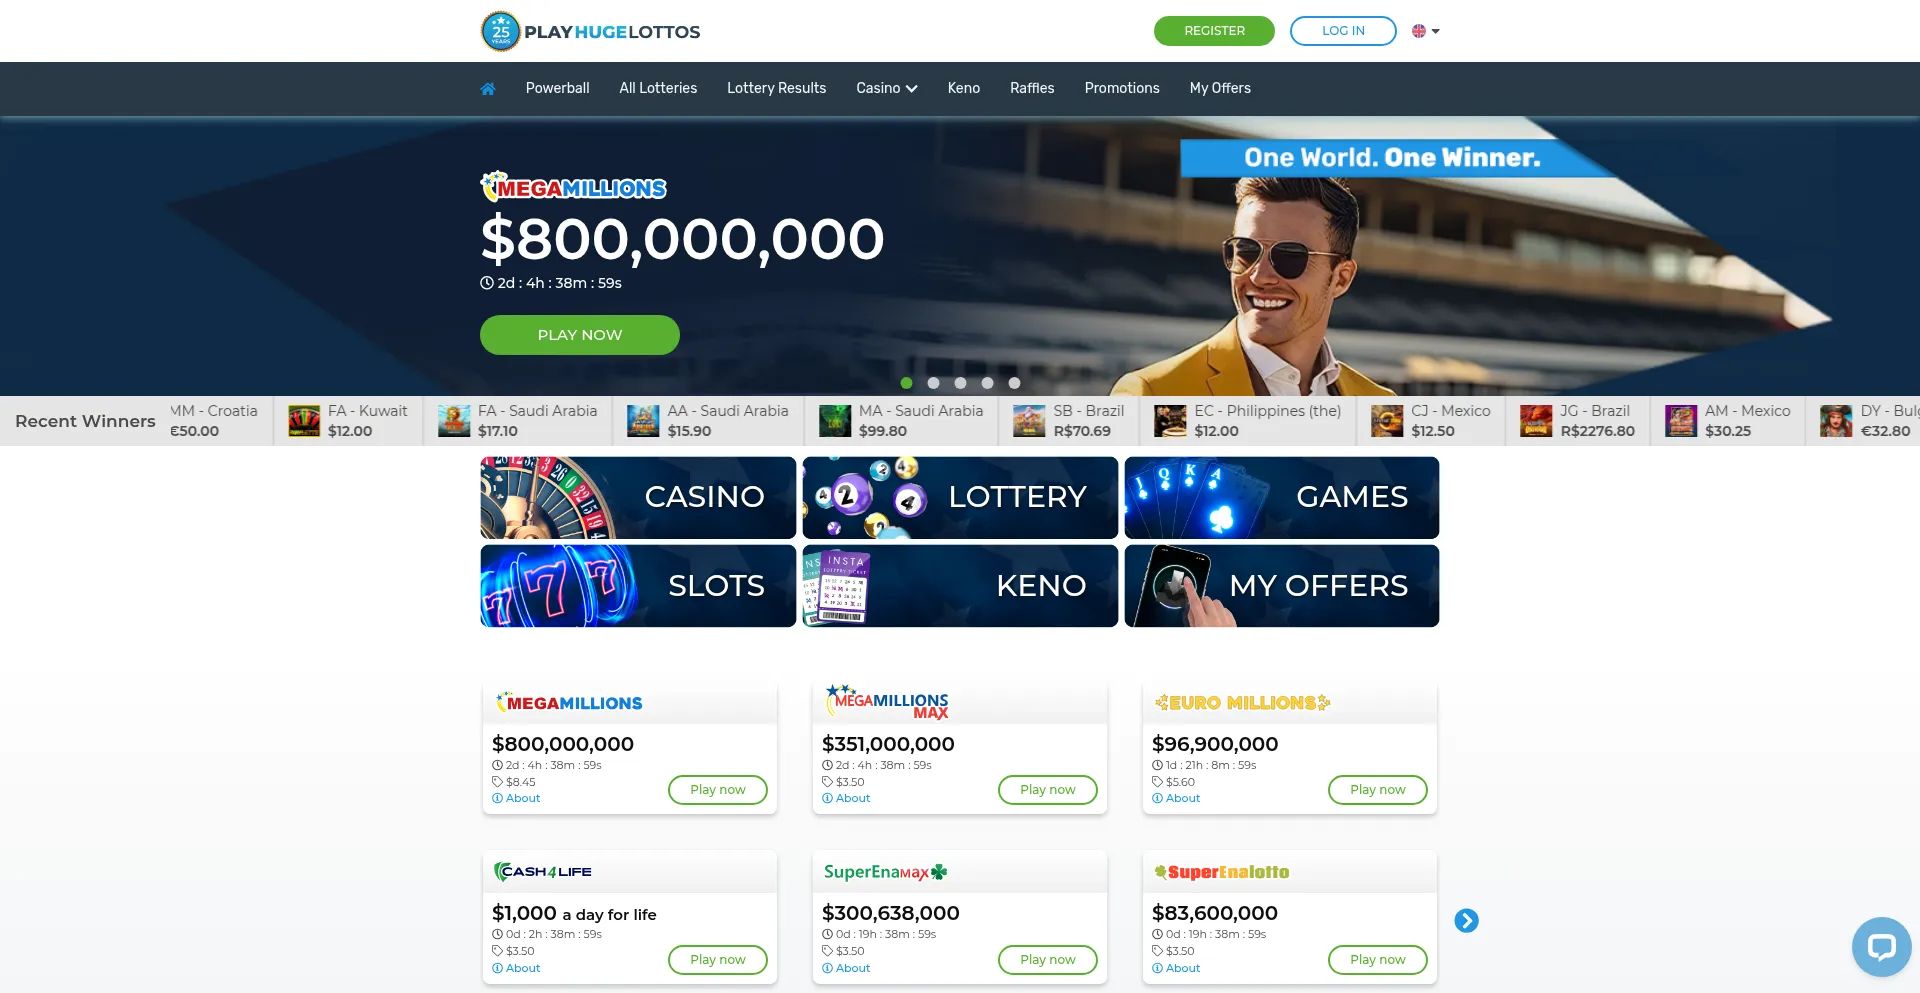Click the SuperEnalotto card logo

(1221, 872)
